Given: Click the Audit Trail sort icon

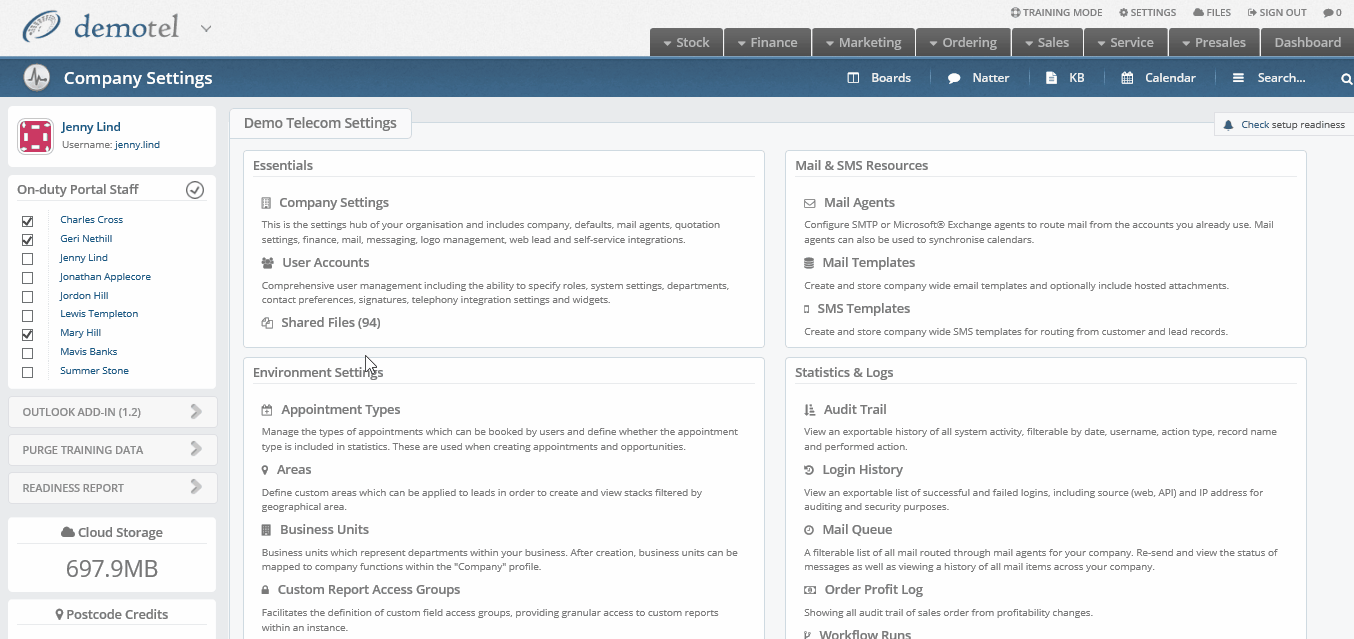Looking at the screenshot, I should pos(810,410).
